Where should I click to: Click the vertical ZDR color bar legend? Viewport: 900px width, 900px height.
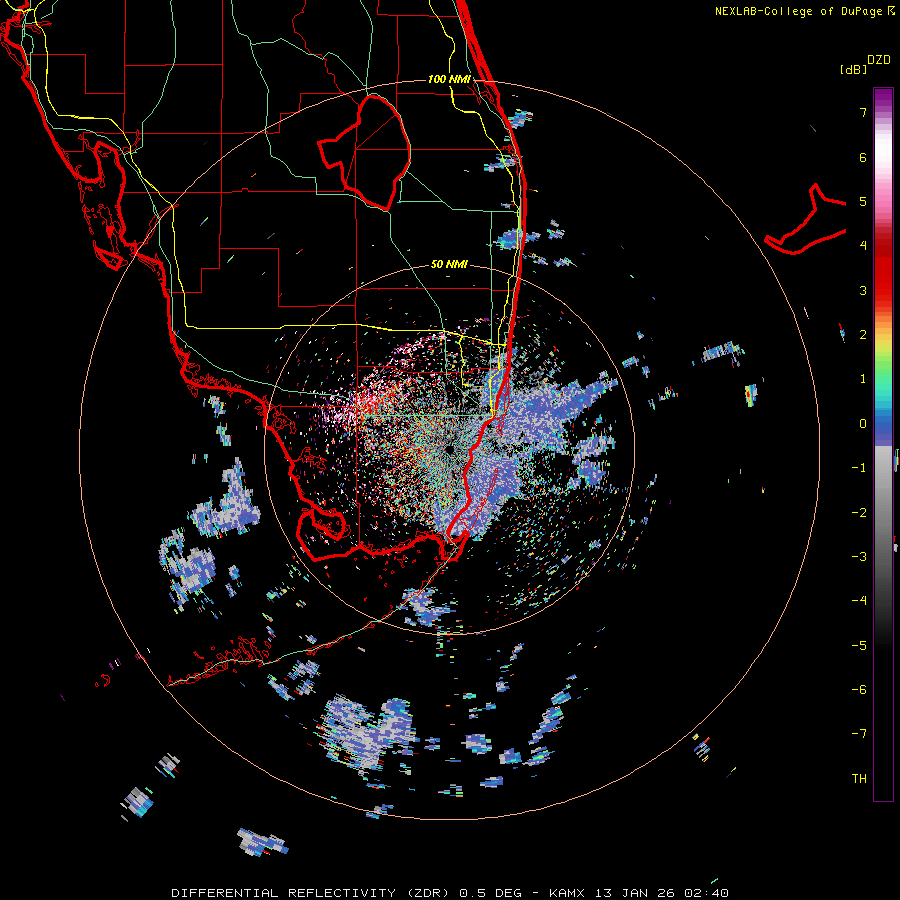[883, 444]
